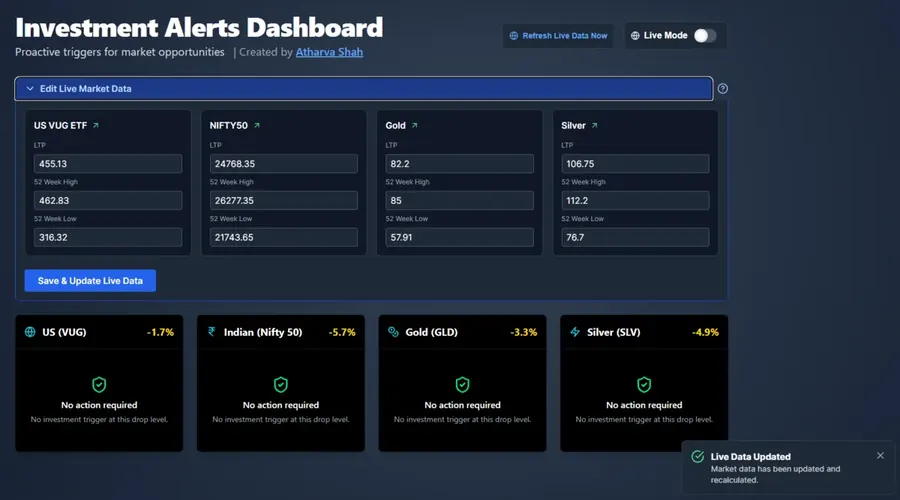900x500 pixels.
Task: Click the shield check icon in Gold (GLD) card
Action: coord(462,385)
